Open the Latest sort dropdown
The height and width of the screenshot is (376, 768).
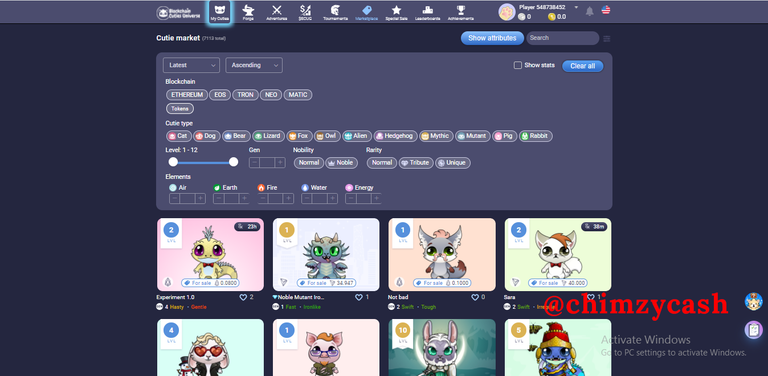click(191, 65)
